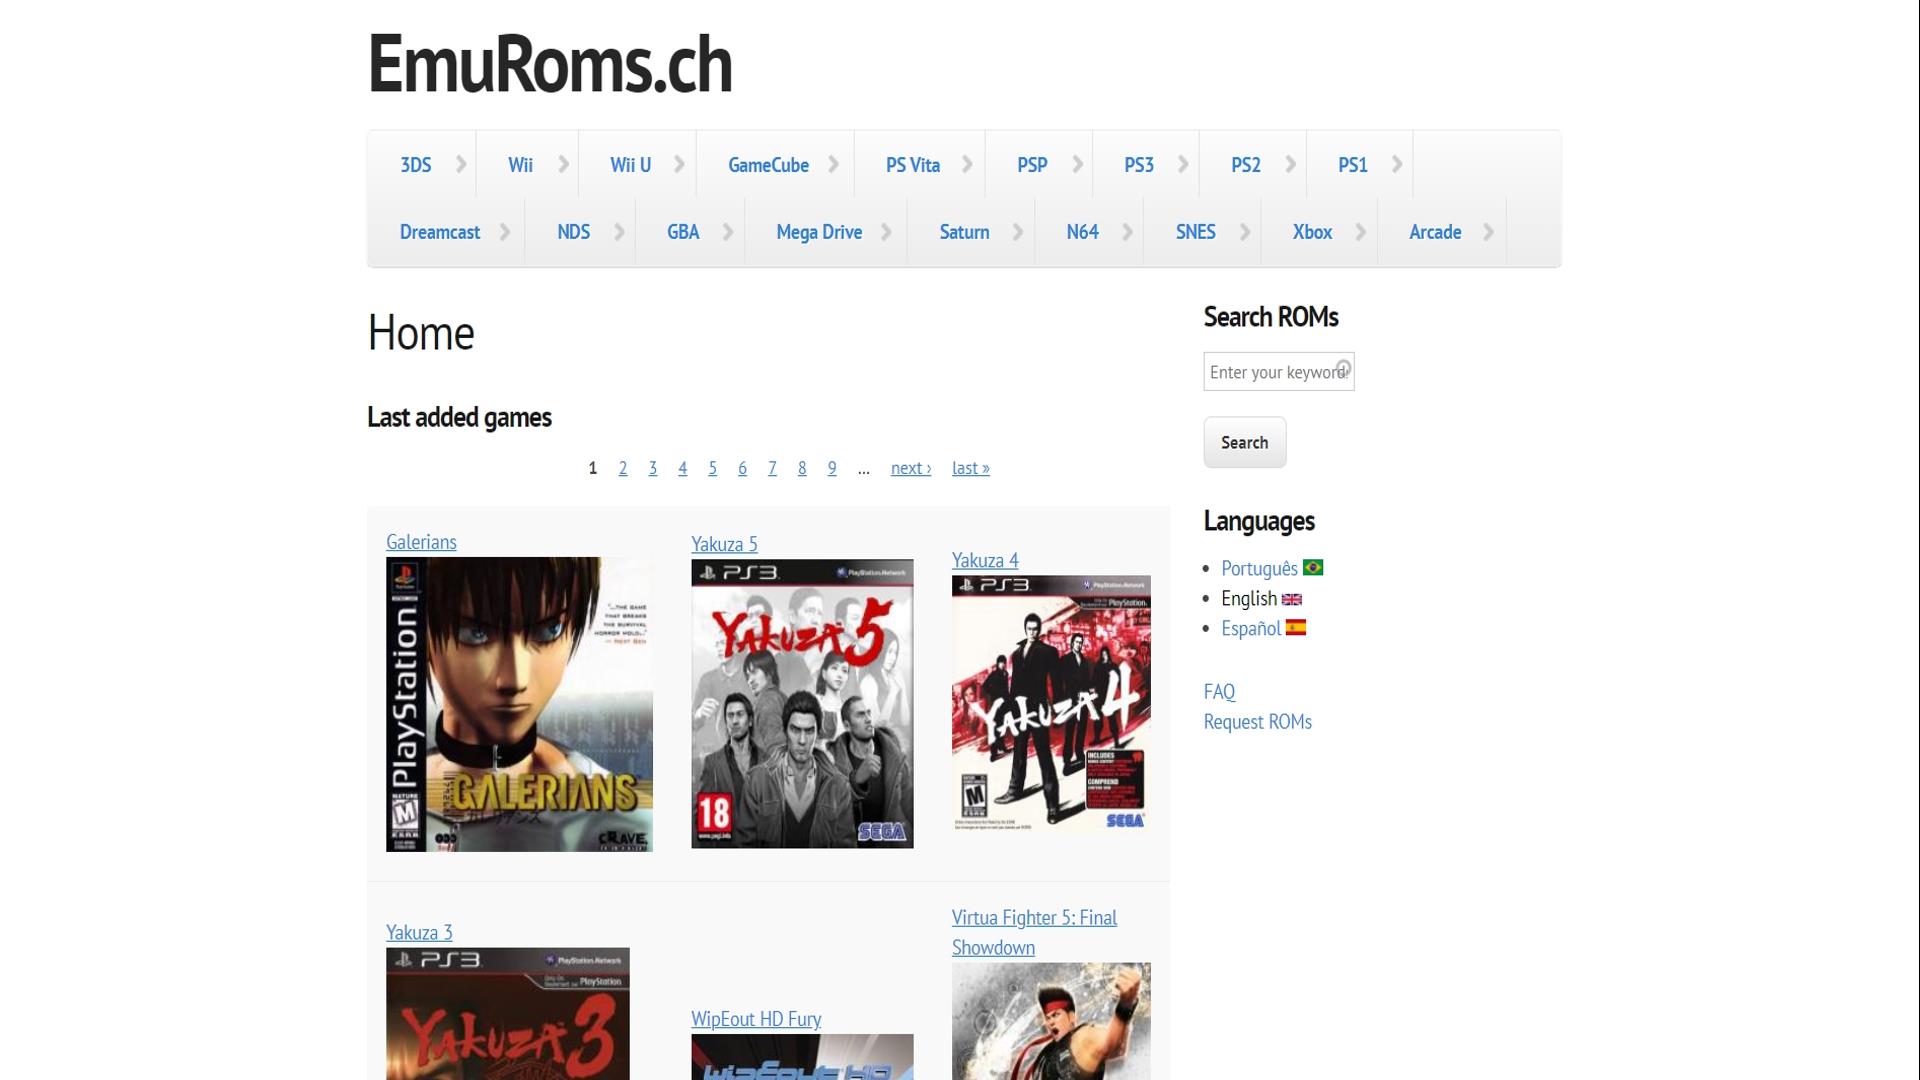Open the Yakuza 5 cover thumbnail
This screenshot has height=1080, width=1920.
(x=802, y=703)
